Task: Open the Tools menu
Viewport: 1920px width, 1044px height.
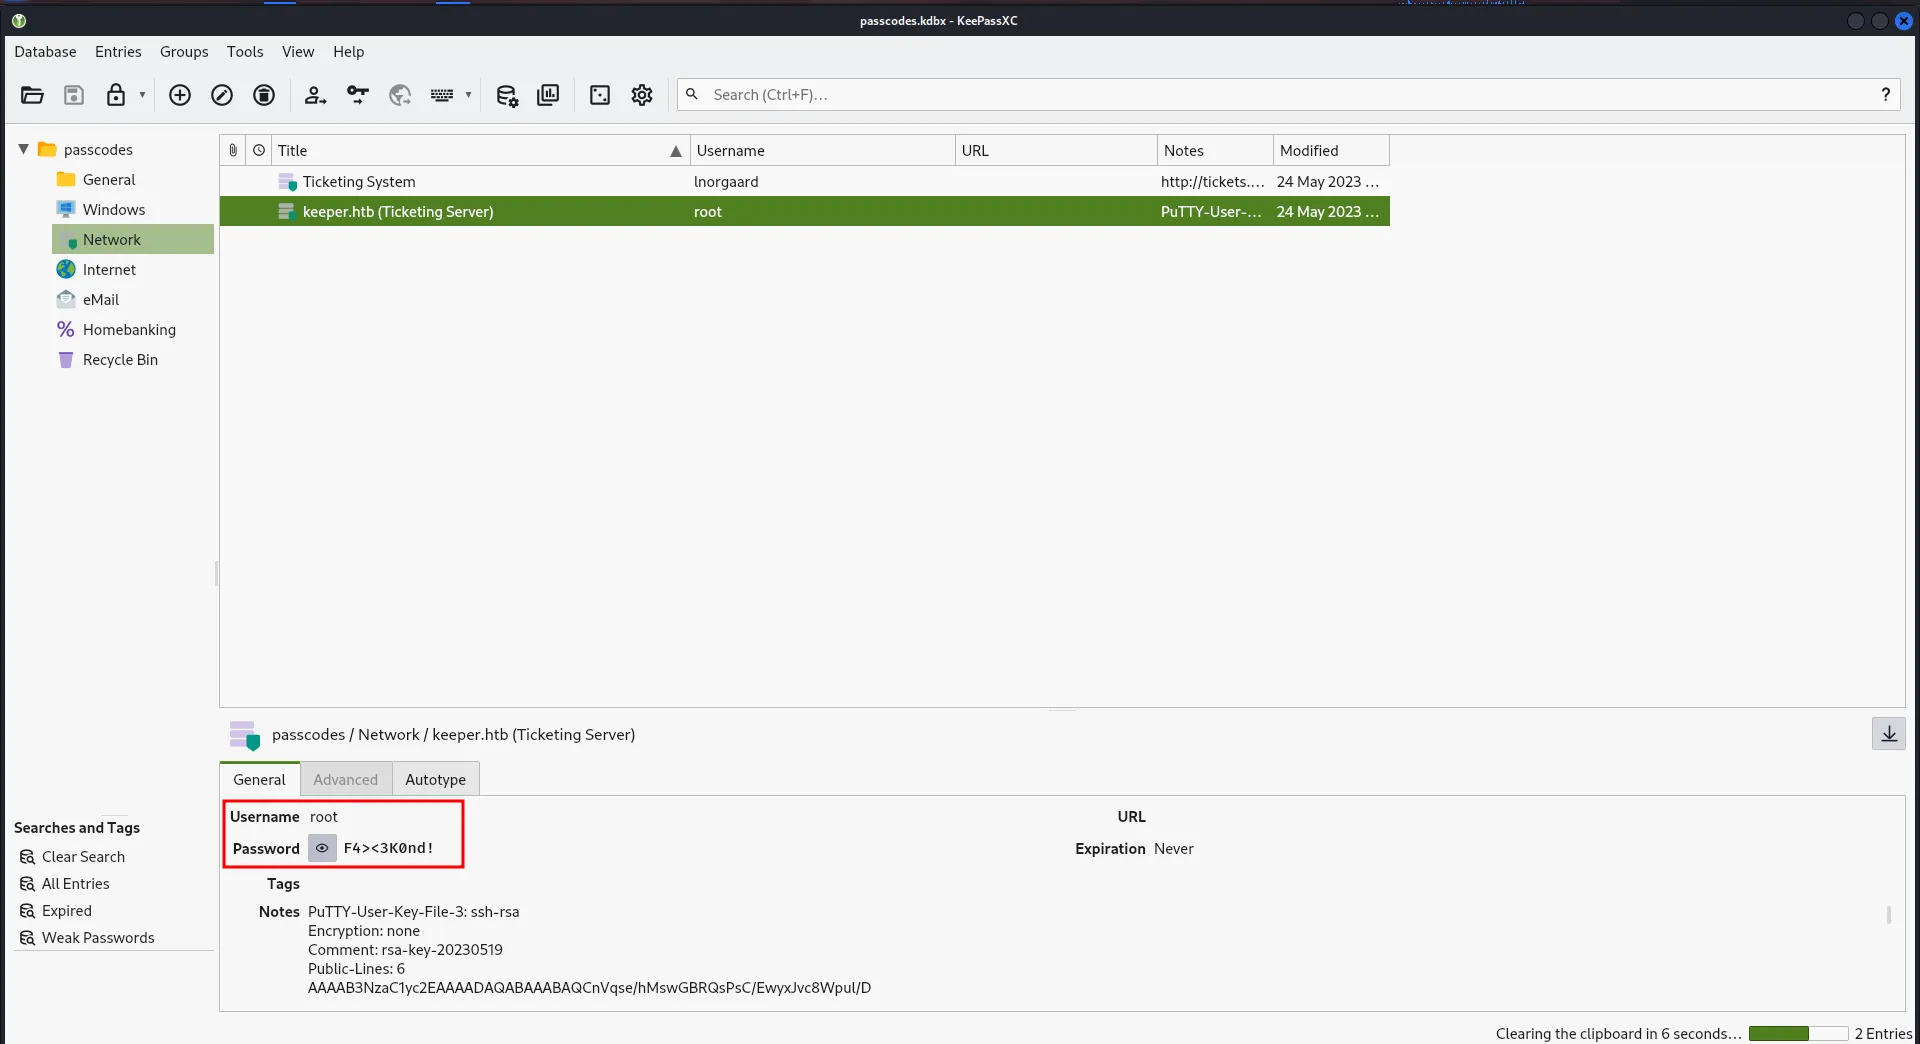Action: [245, 52]
